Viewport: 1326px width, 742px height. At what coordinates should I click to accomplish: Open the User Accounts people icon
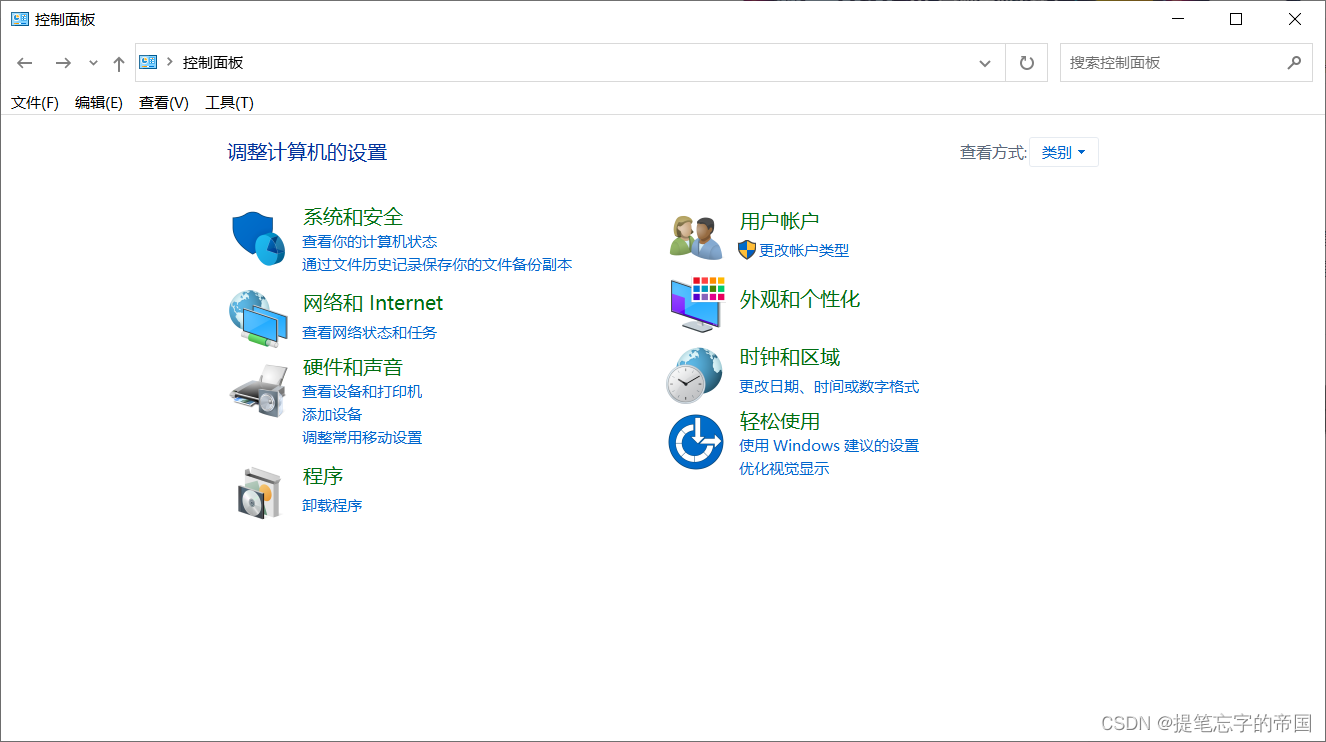(696, 238)
